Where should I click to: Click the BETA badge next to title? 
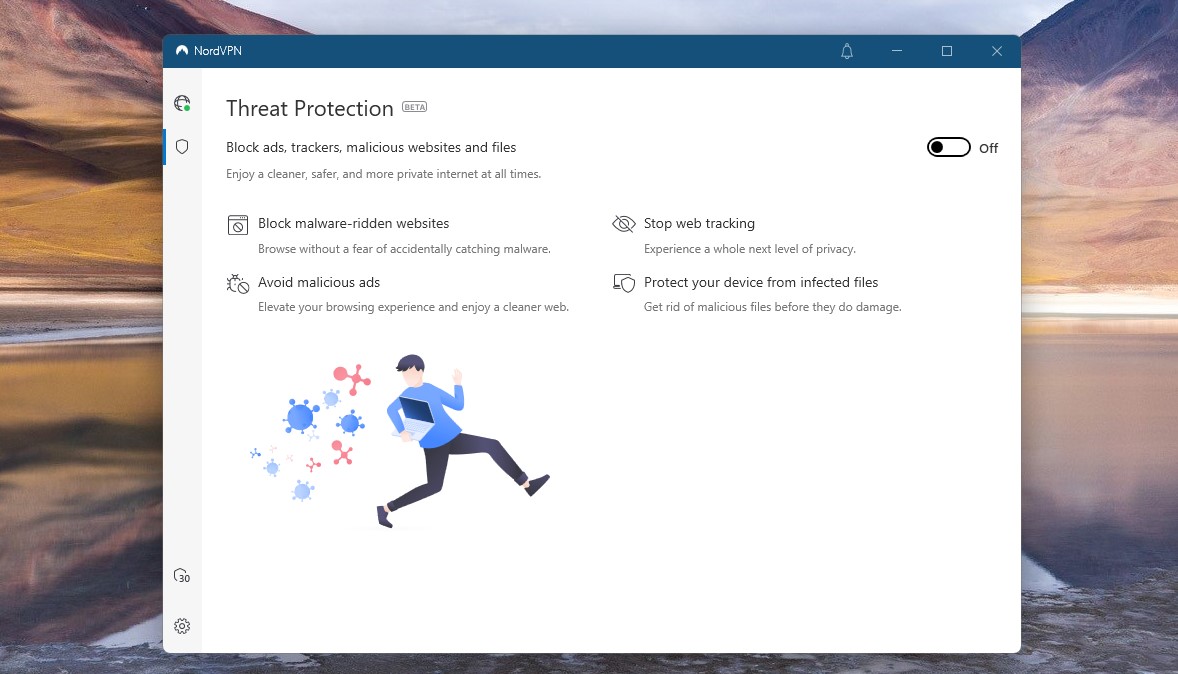415,107
